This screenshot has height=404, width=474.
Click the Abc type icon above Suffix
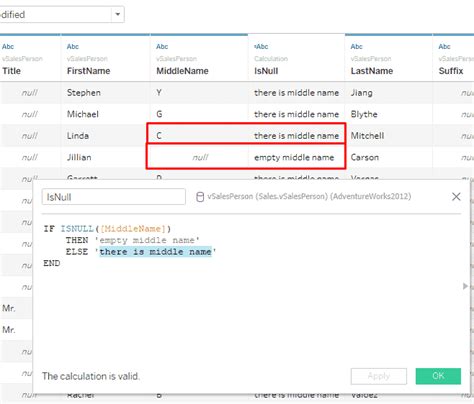point(444,47)
